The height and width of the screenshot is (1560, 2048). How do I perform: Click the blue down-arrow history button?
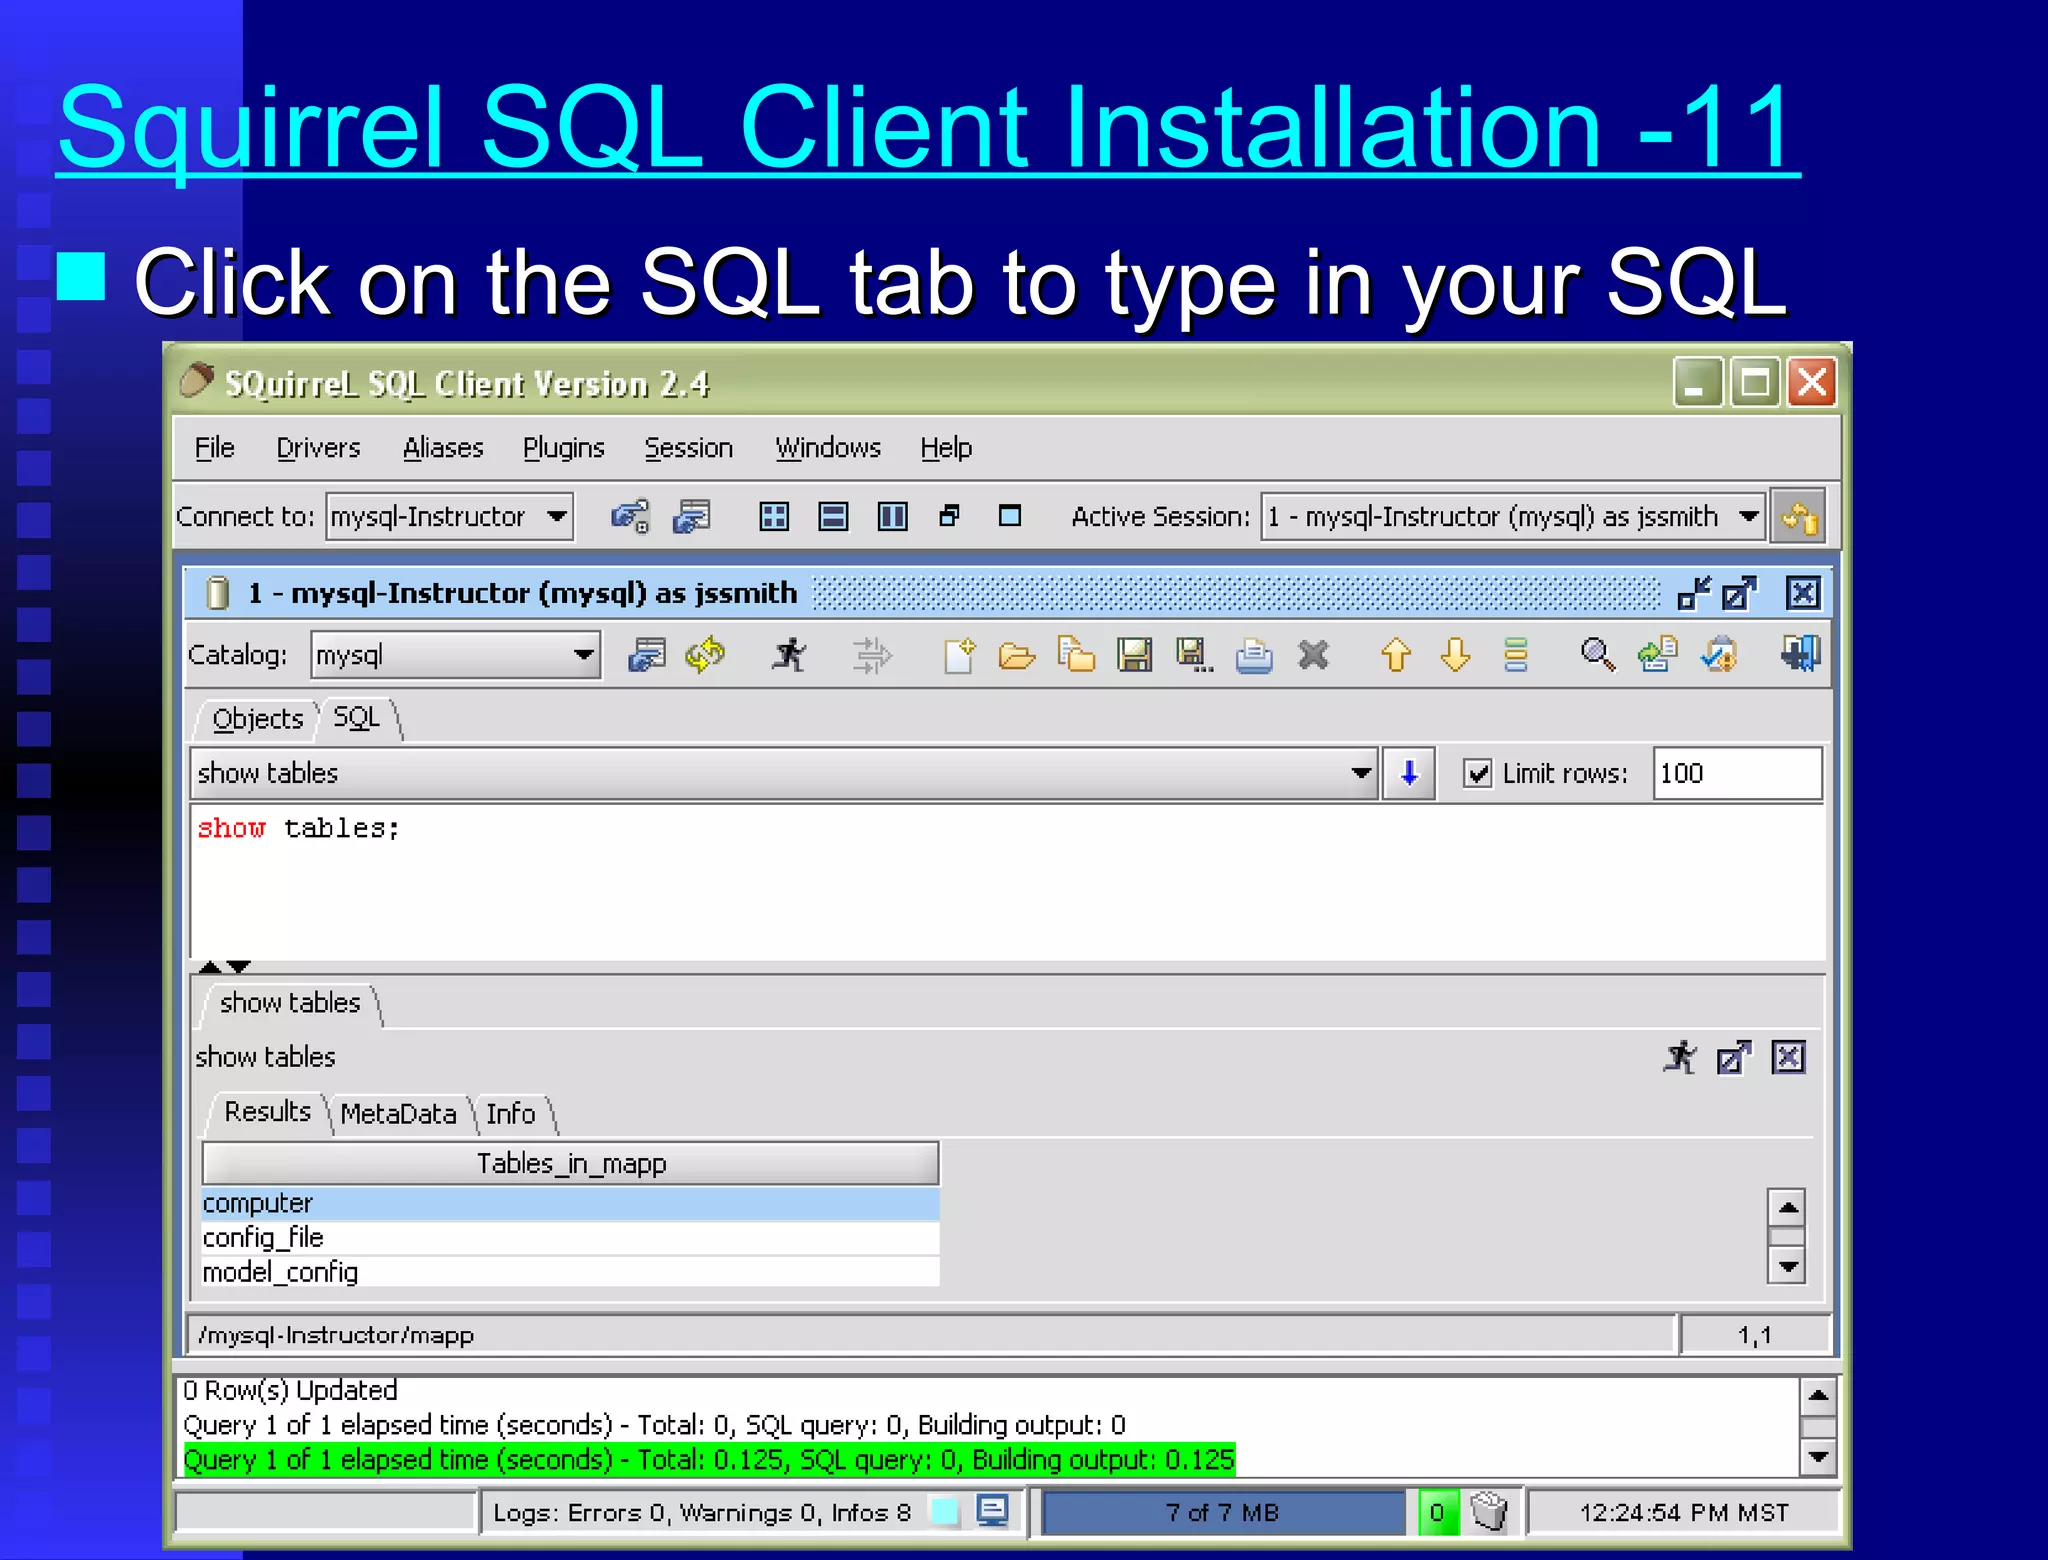pyautogui.click(x=1409, y=773)
